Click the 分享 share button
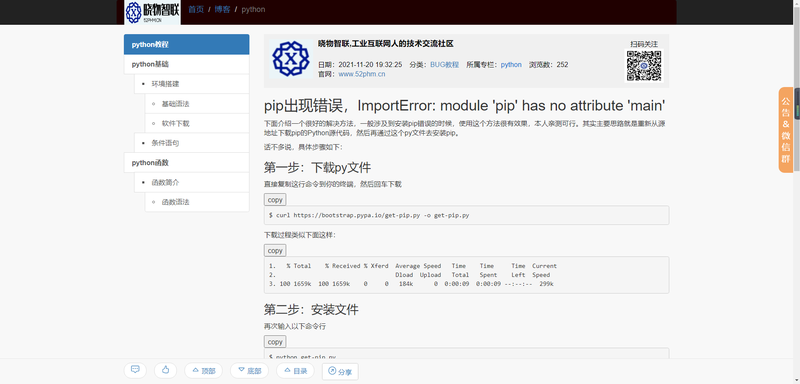The width and height of the screenshot is (800, 384). tap(340, 372)
